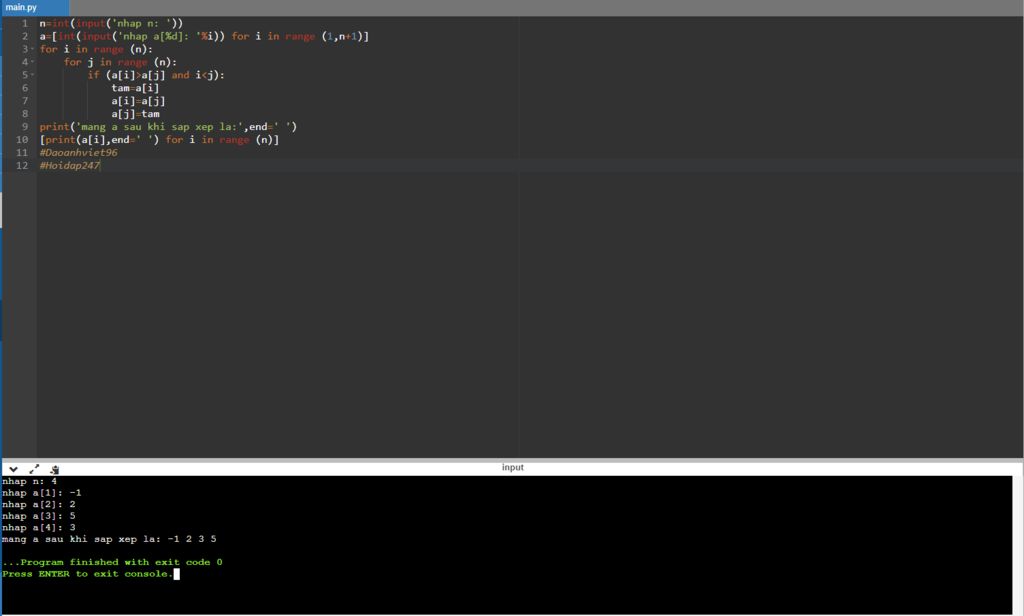1024x616 pixels.
Task: Click the 'Press ENTER to exit console.' prompt
Action: pos(88,574)
